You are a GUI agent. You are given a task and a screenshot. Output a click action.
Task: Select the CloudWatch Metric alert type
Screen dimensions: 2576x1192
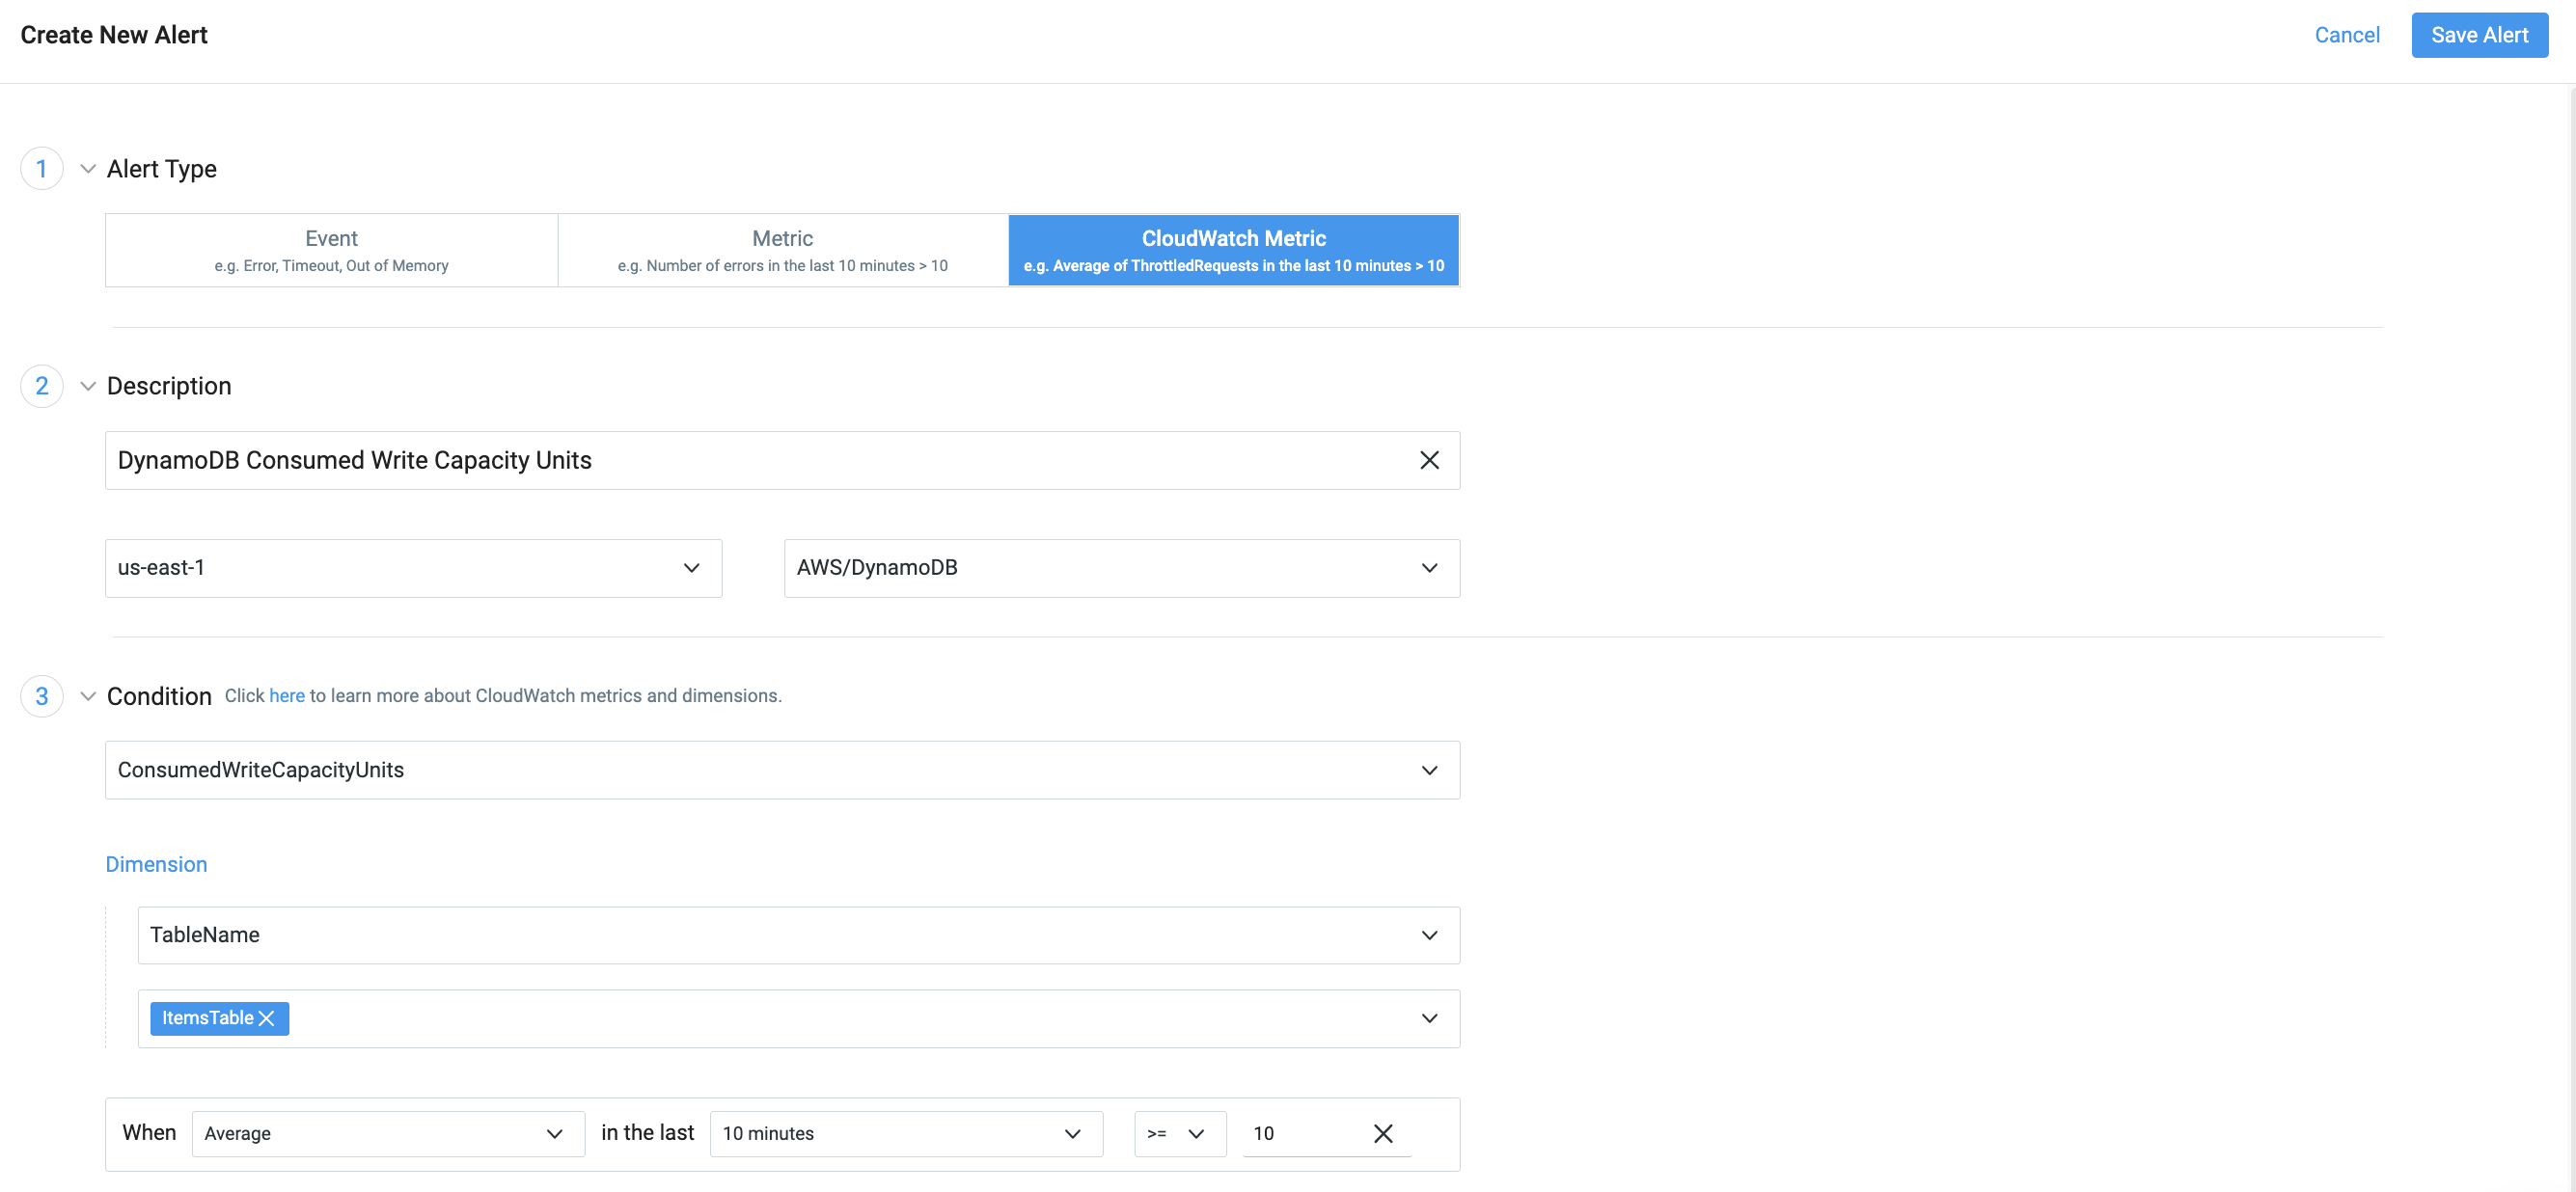coord(1233,250)
